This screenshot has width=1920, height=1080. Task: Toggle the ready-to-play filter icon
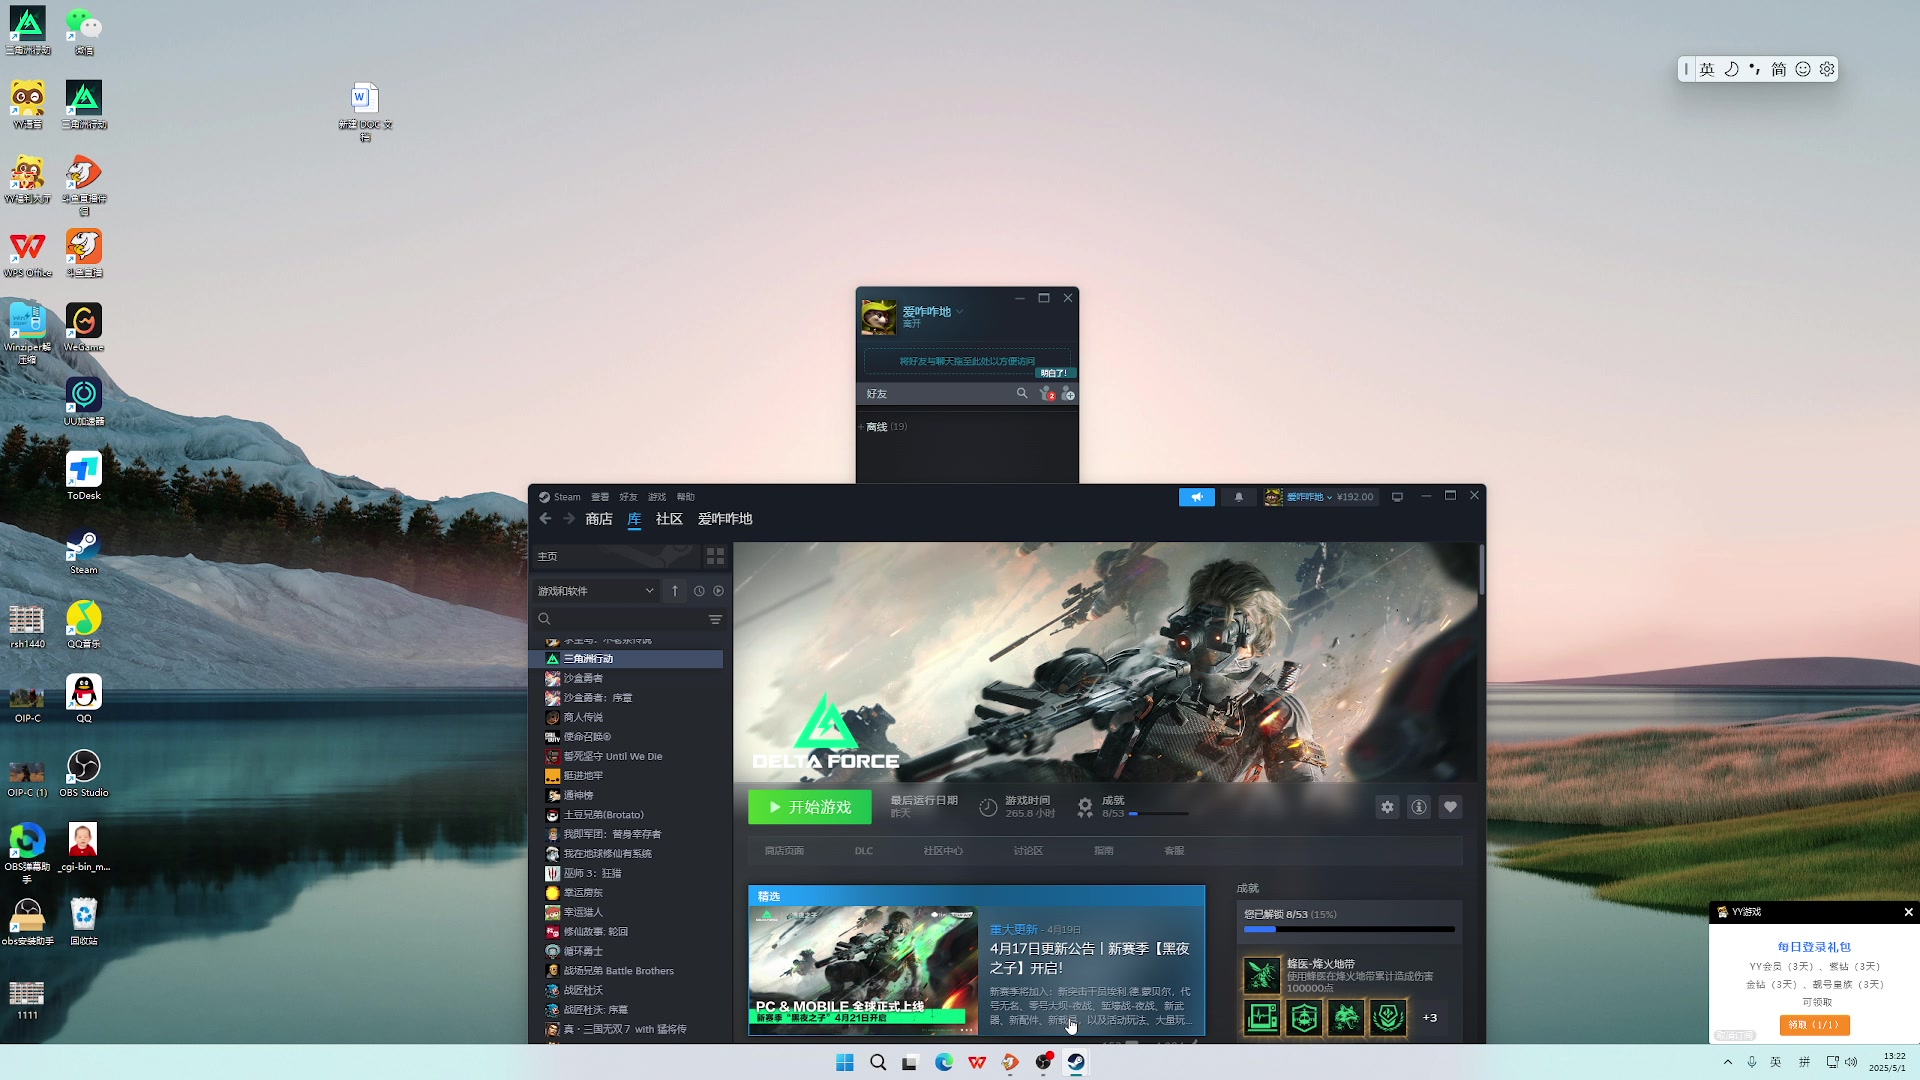(718, 591)
